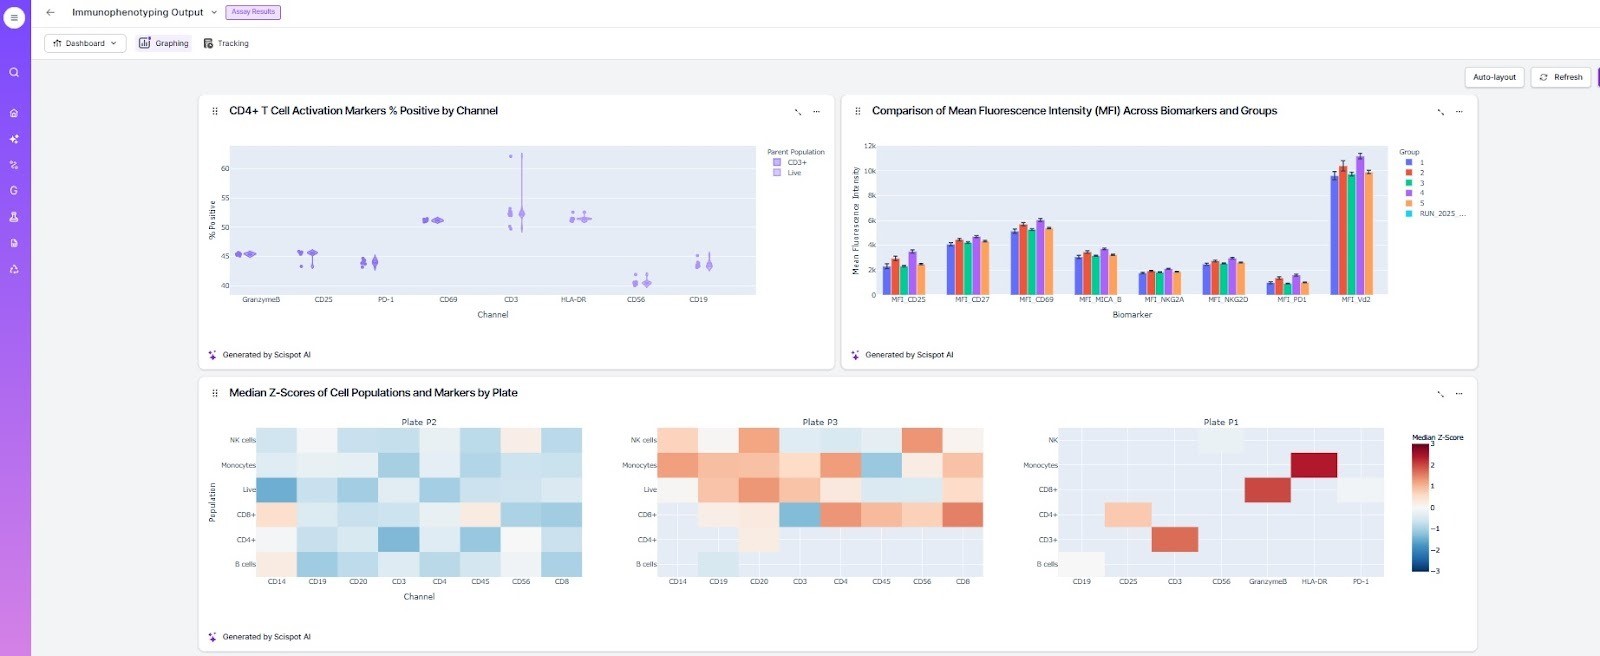
Task: Click the "MFI_CD69" axis label
Action: click(x=1036, y=300)
